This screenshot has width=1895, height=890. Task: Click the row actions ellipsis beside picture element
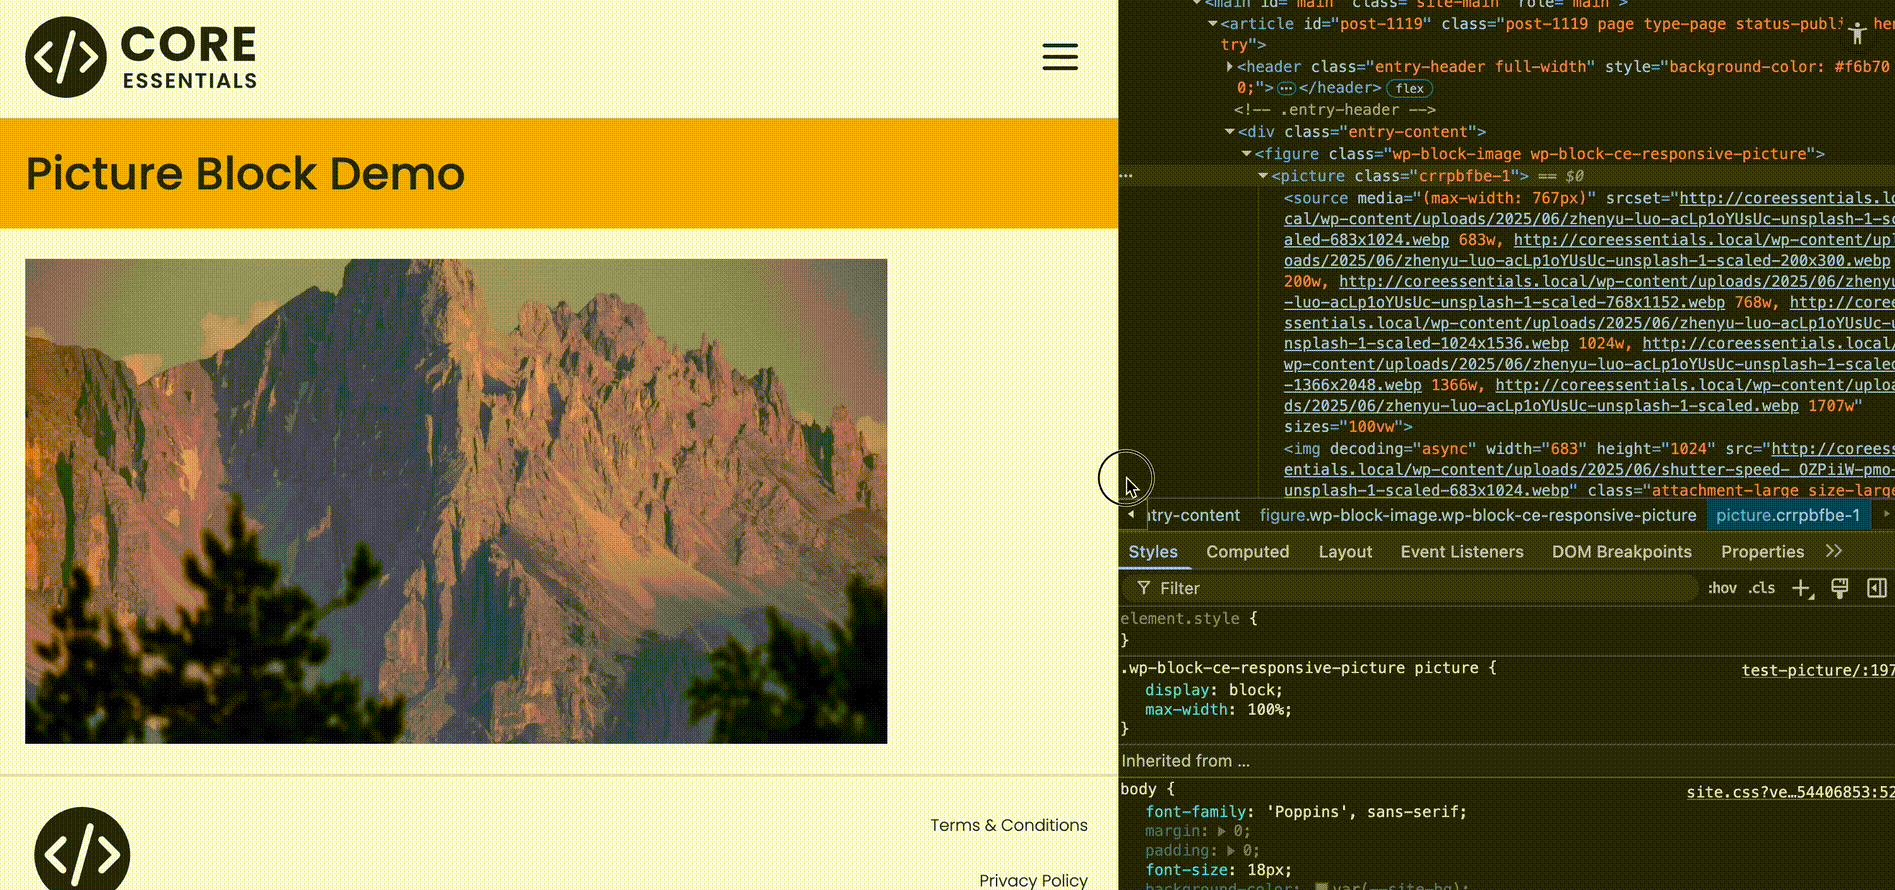point(1126,176)
